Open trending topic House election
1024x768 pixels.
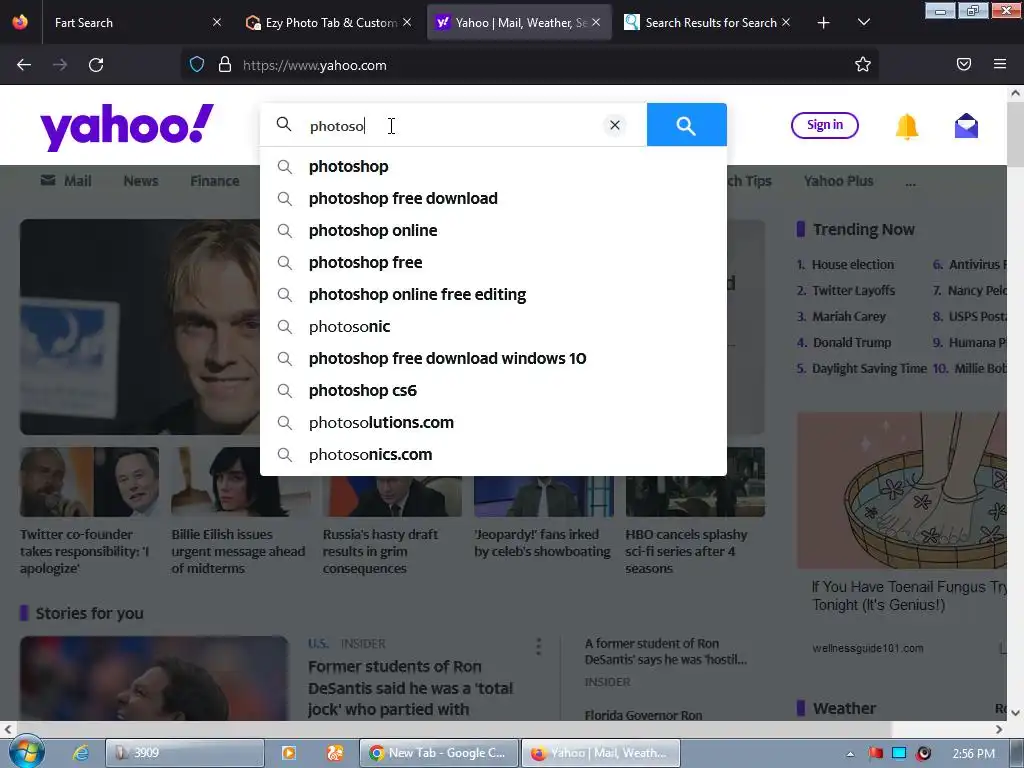tap(852, 264)
